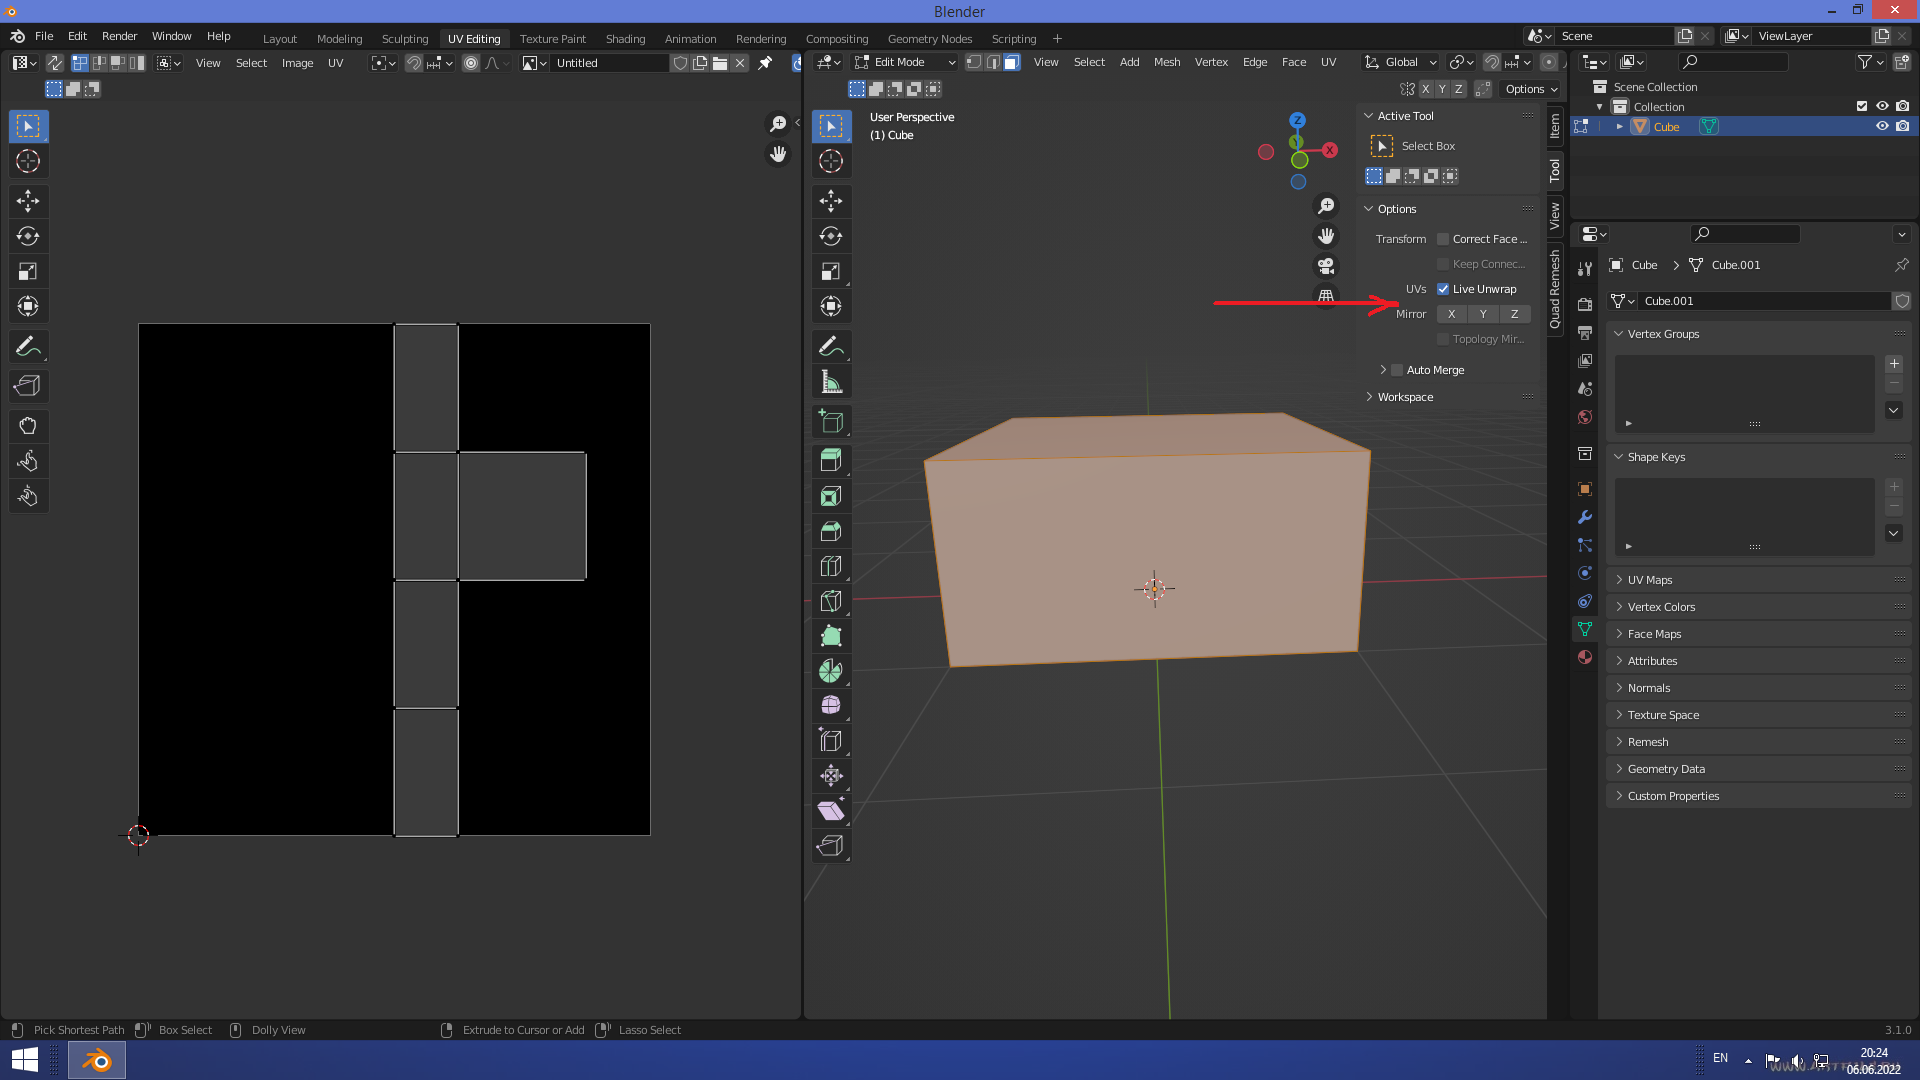The width and height of the screenshot is (1920, 1080).
Task: Expand the Workspace section
Action: (x=1405, y=397)
